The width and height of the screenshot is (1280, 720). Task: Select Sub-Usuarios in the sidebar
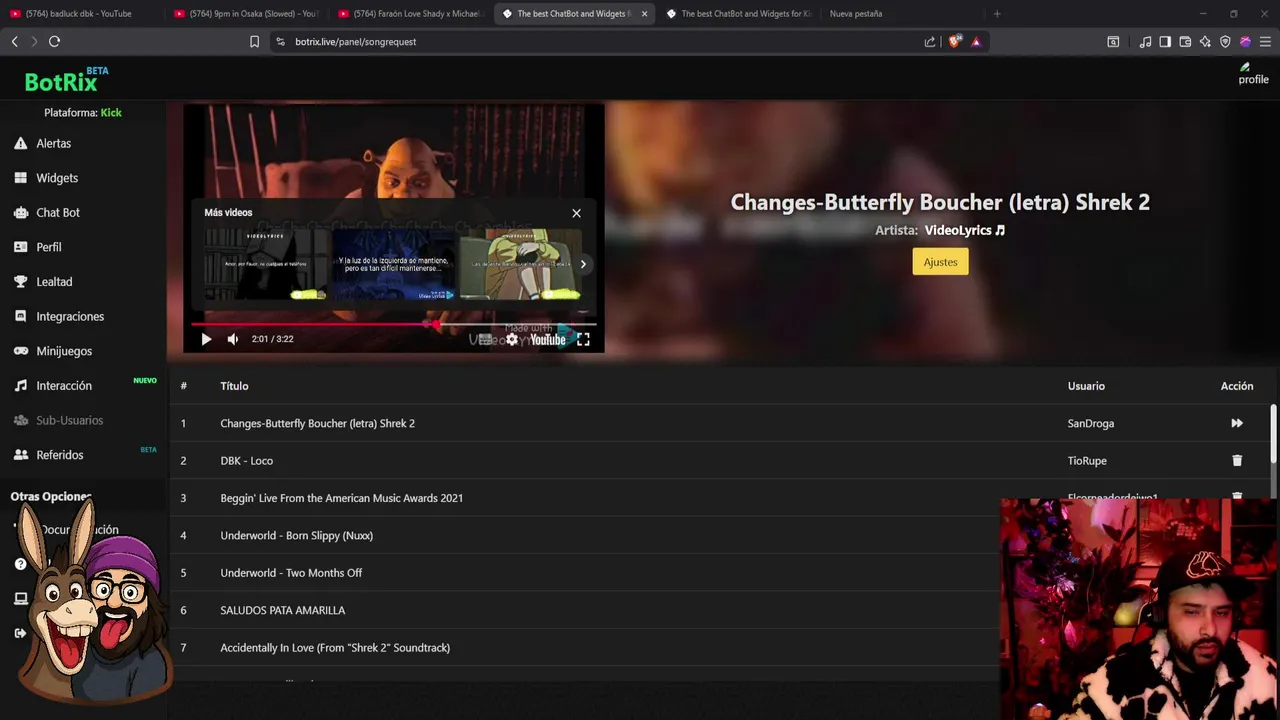pyautogui.click(x=69, y=420)
